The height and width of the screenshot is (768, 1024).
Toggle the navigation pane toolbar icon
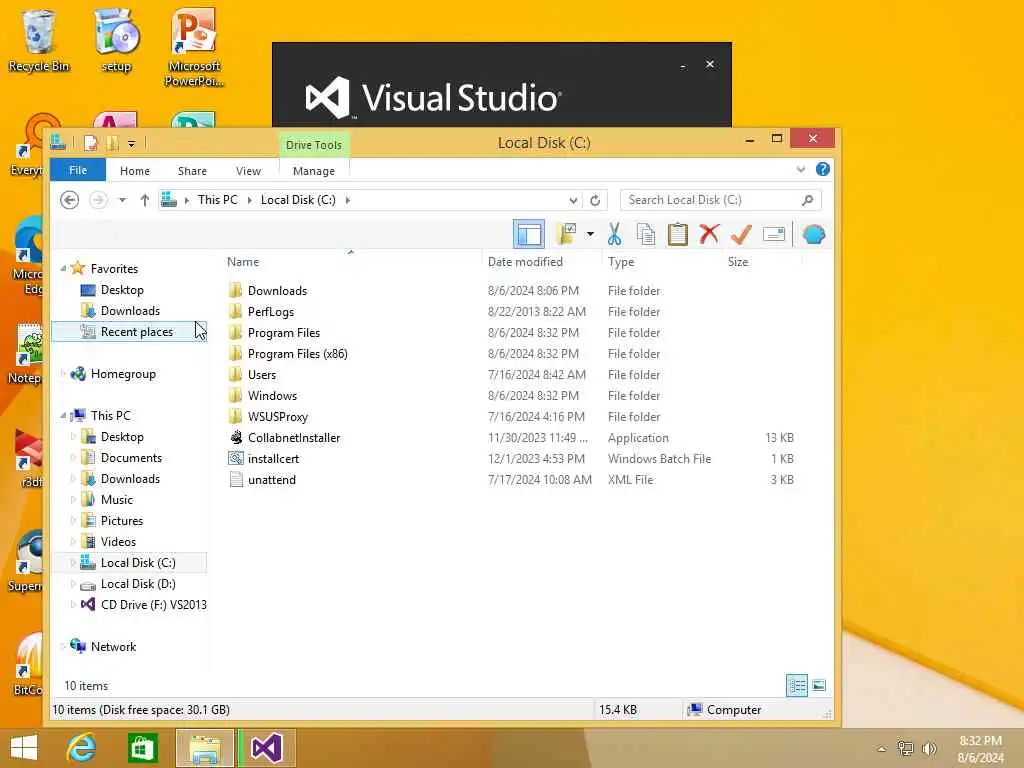pyautogui.click(x=529, y=234)
